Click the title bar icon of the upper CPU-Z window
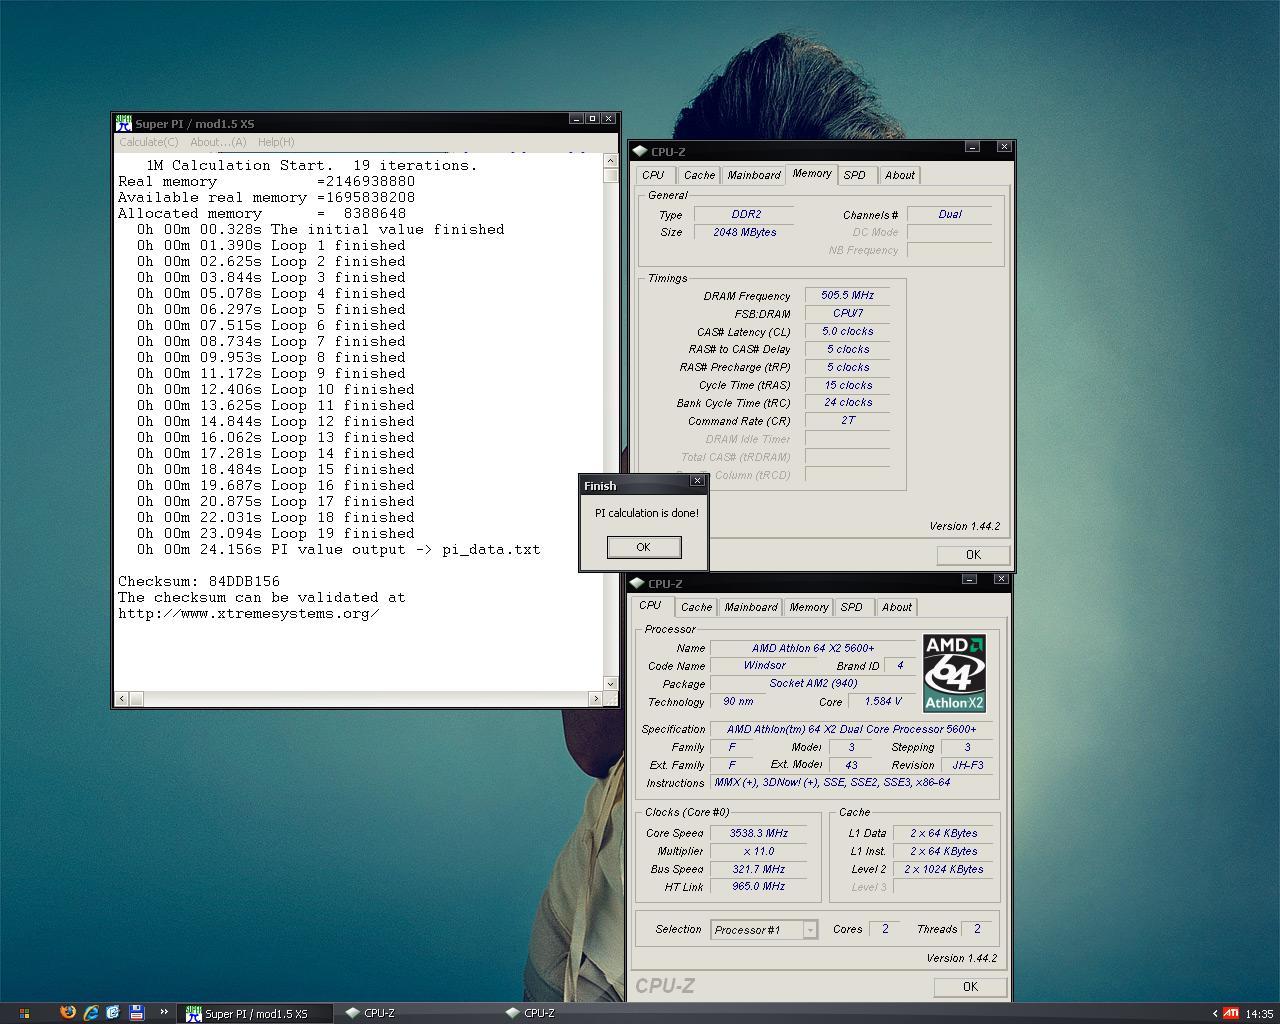 click(x=639, y=151)
